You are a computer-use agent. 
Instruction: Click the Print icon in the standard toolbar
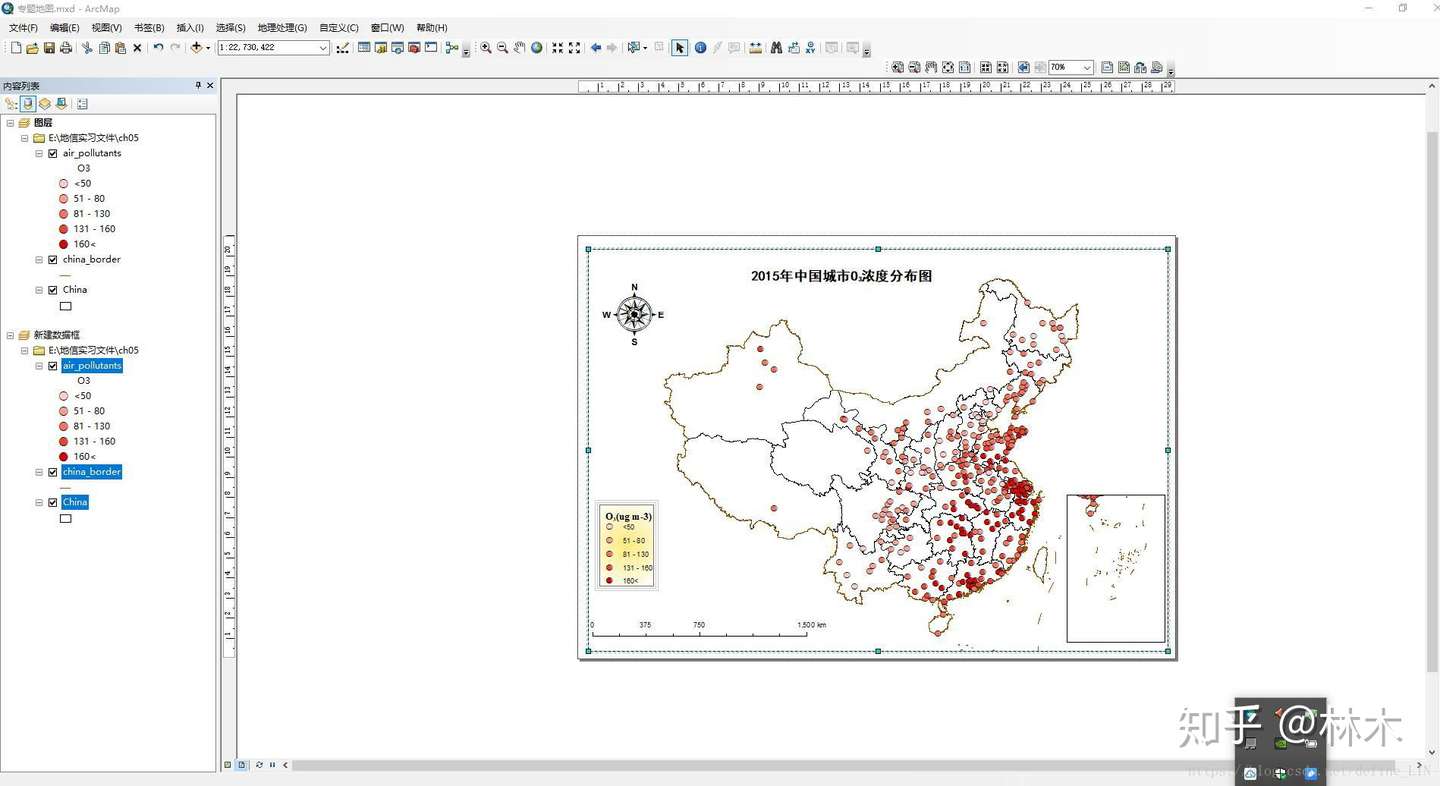click(66, 48)
